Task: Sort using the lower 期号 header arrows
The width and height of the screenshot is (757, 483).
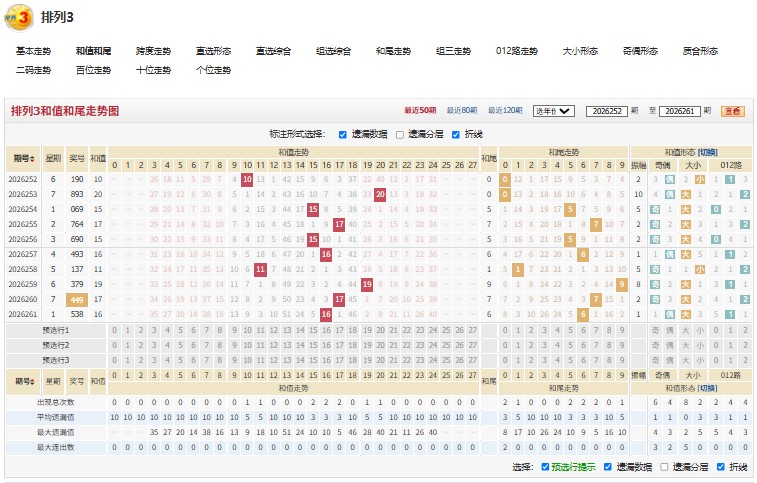Action: [32, 381]
